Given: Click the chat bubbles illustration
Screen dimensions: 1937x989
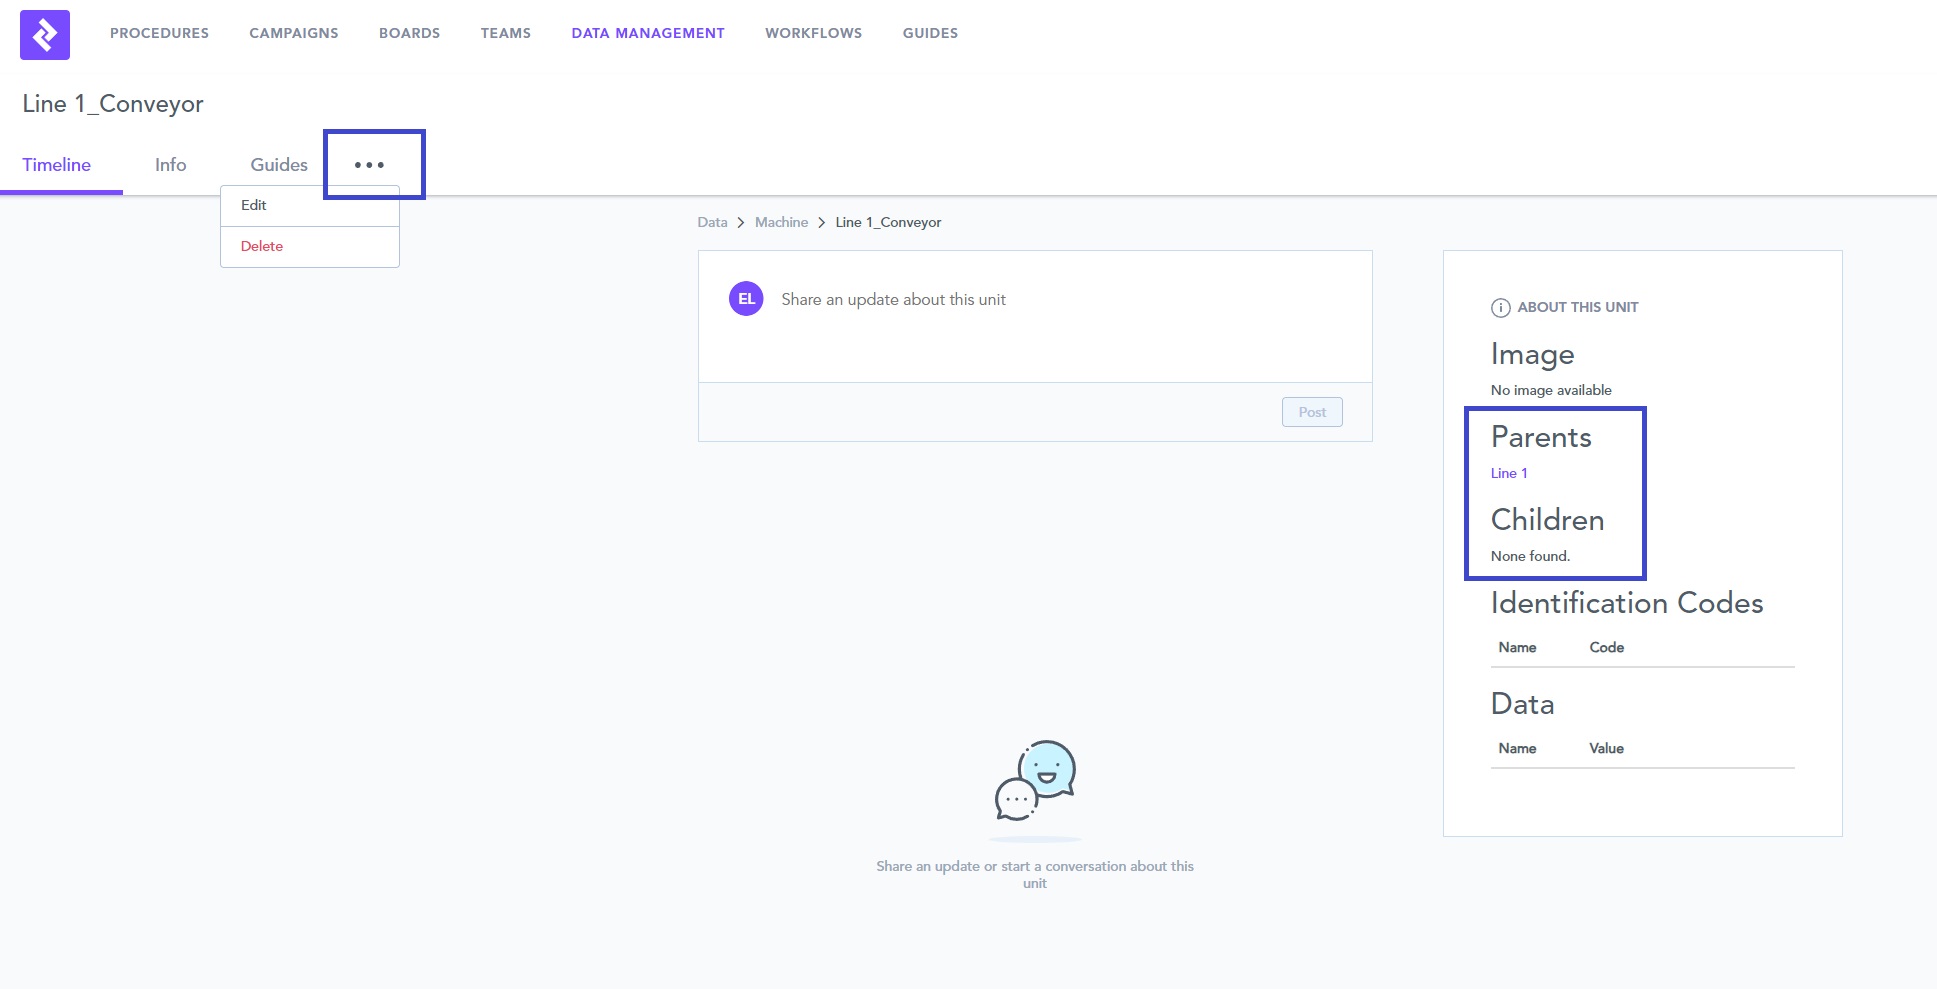Looking at the screenshot, I should click(x=1035, y=782).
